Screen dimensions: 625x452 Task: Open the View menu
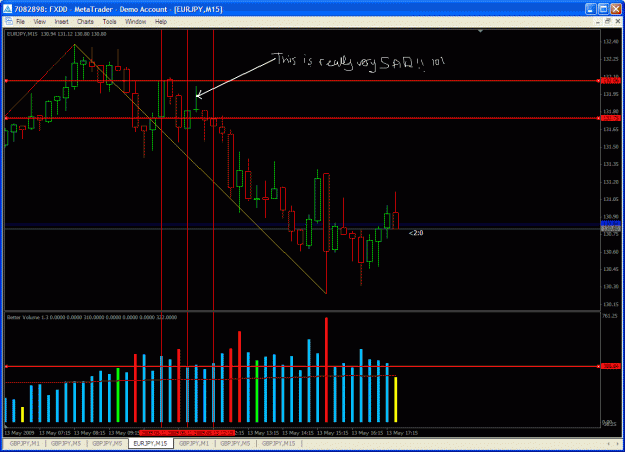[x=39, y=22]
